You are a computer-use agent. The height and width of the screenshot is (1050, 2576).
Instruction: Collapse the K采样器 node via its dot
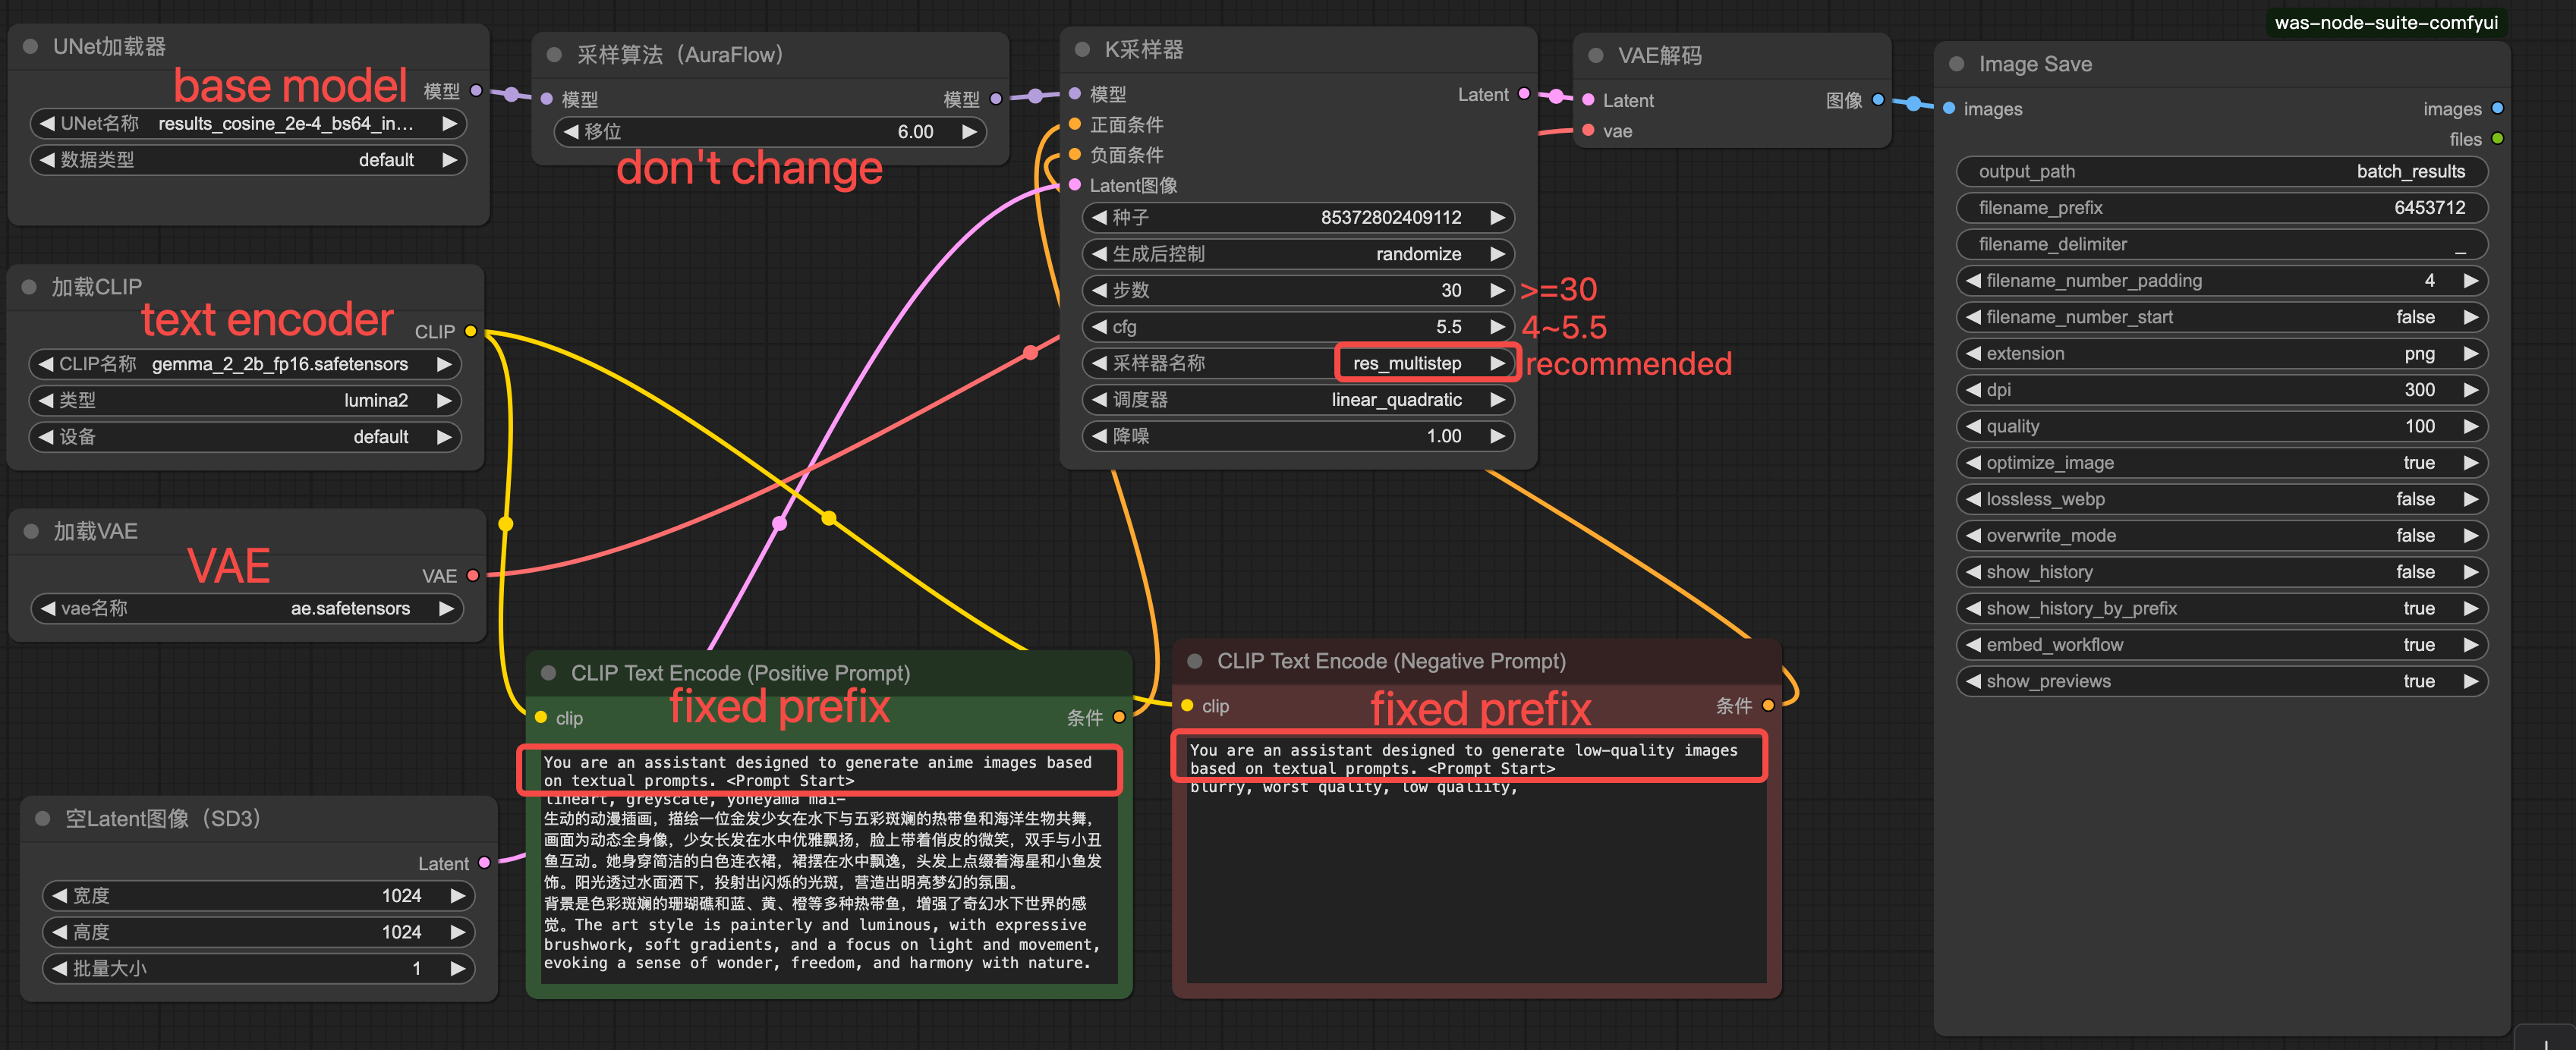(x=1082, y=50)
